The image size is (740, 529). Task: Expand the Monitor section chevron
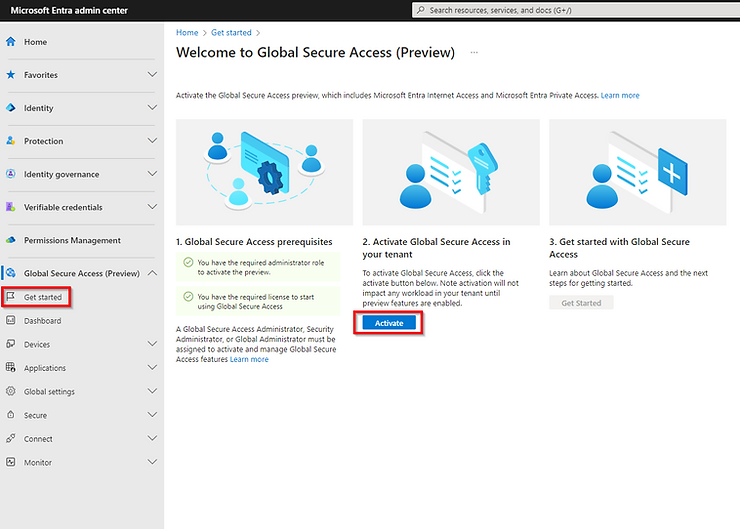(x=152, y=462)
